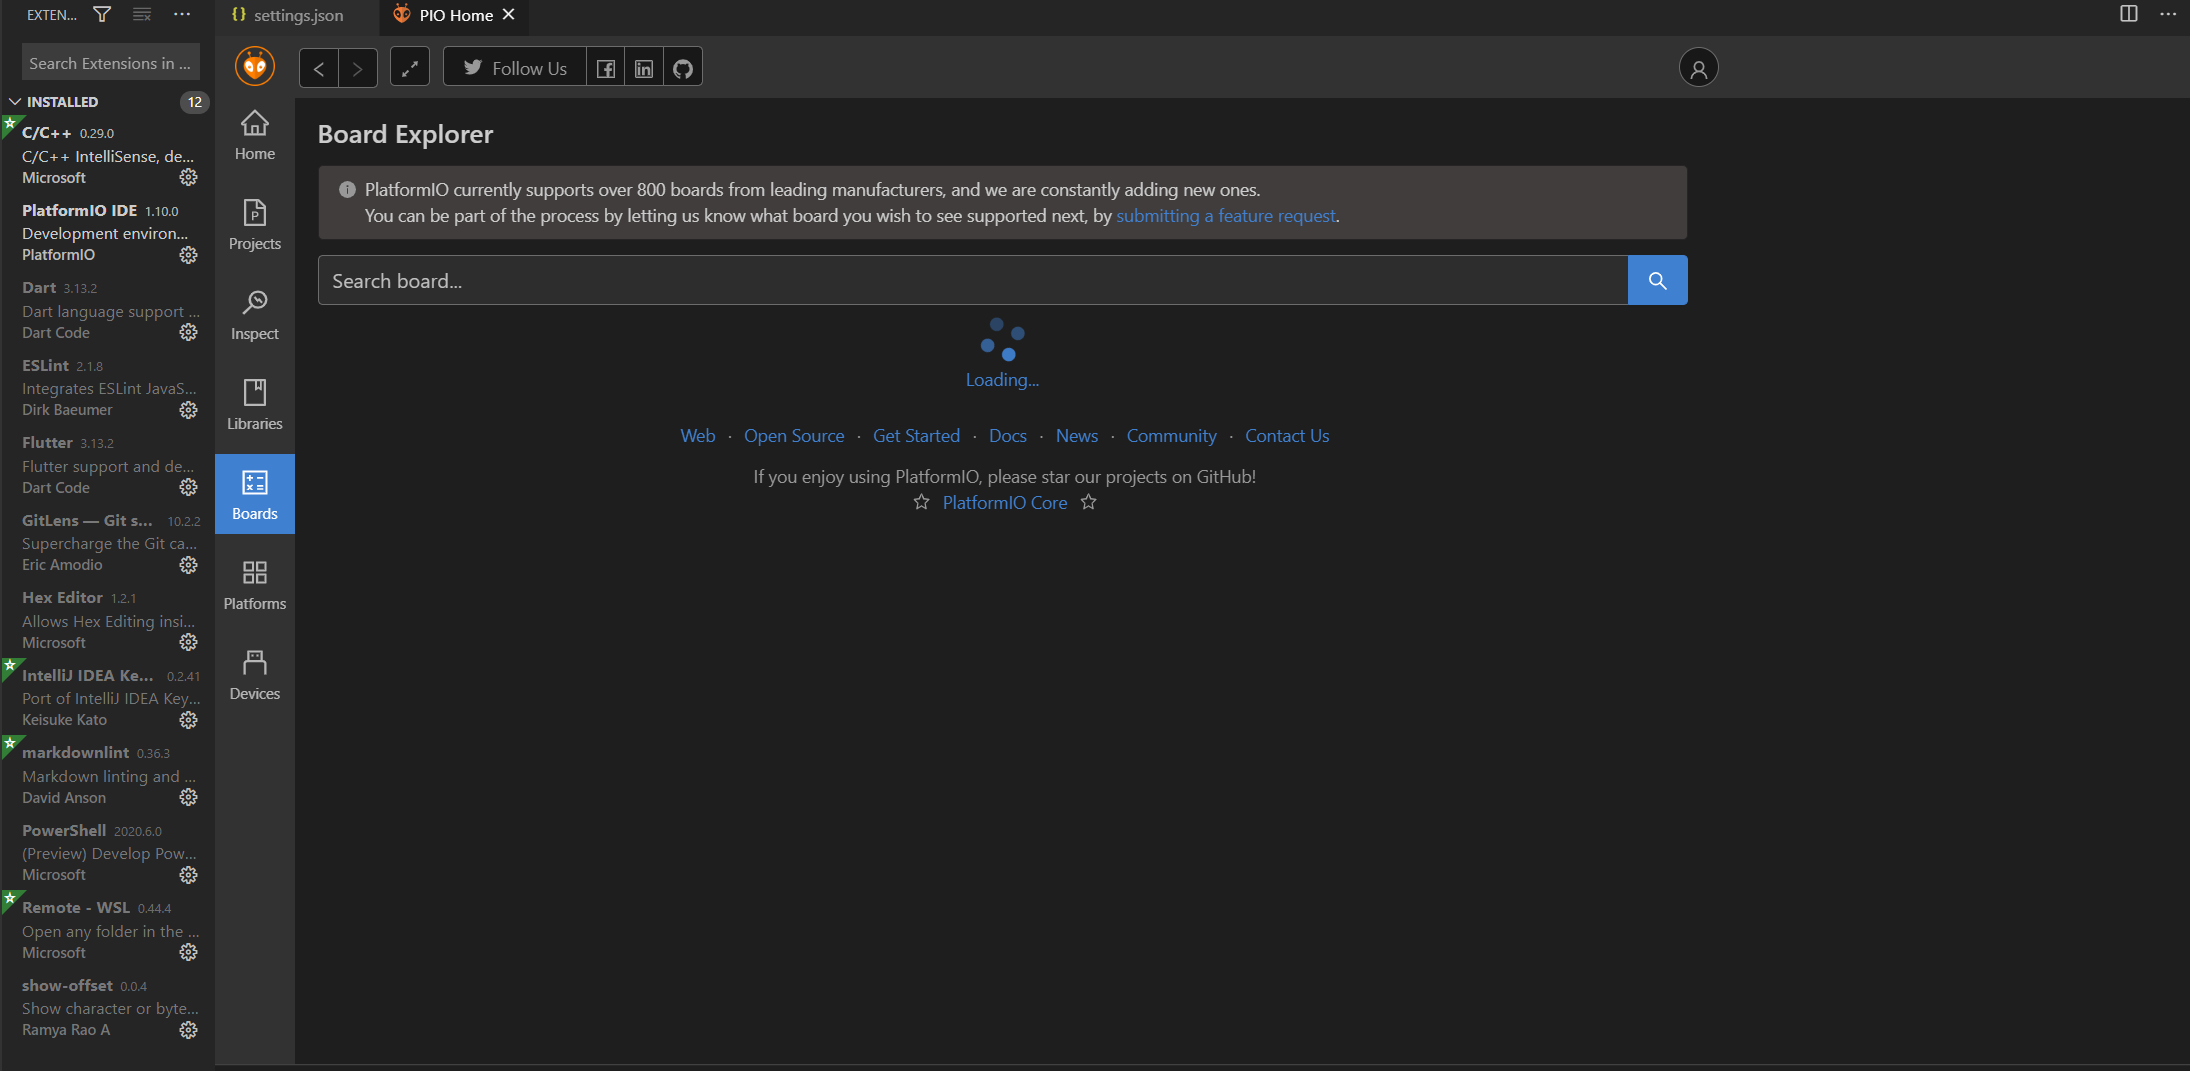
Task: Open the submitting a feature request link
Action: [x=1226, y=215]
